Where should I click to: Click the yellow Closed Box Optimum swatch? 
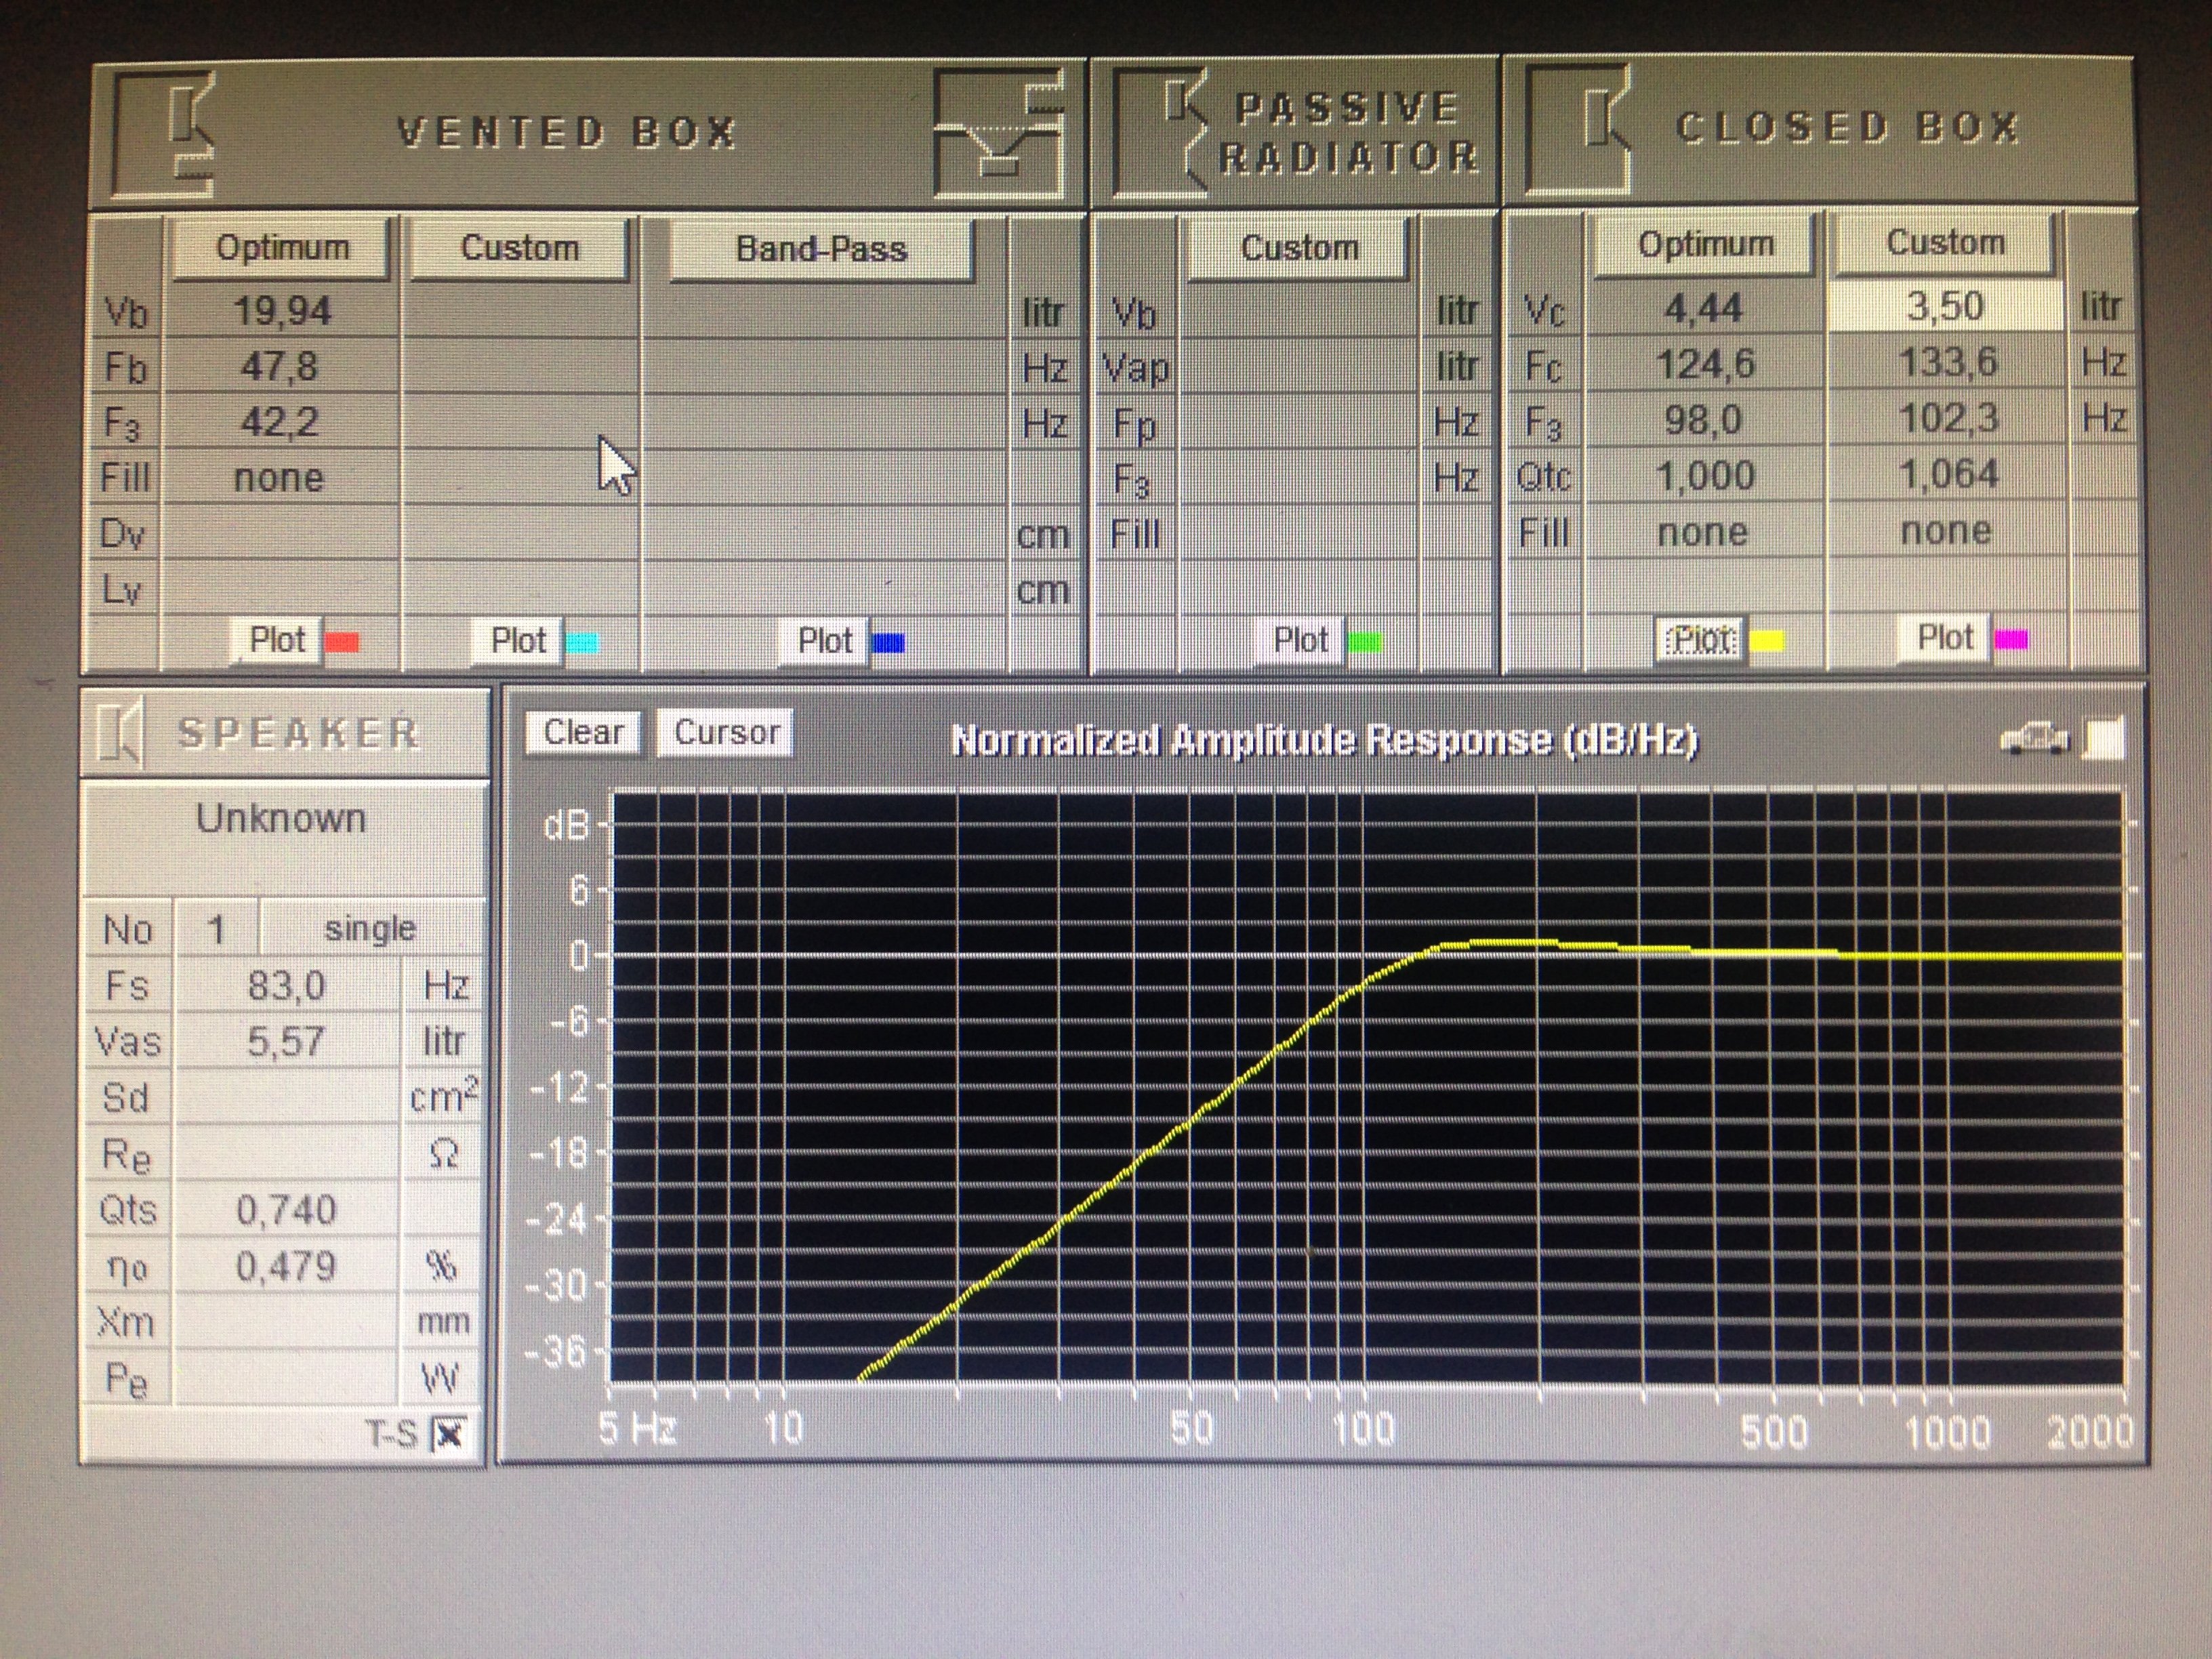point(1767,640)
